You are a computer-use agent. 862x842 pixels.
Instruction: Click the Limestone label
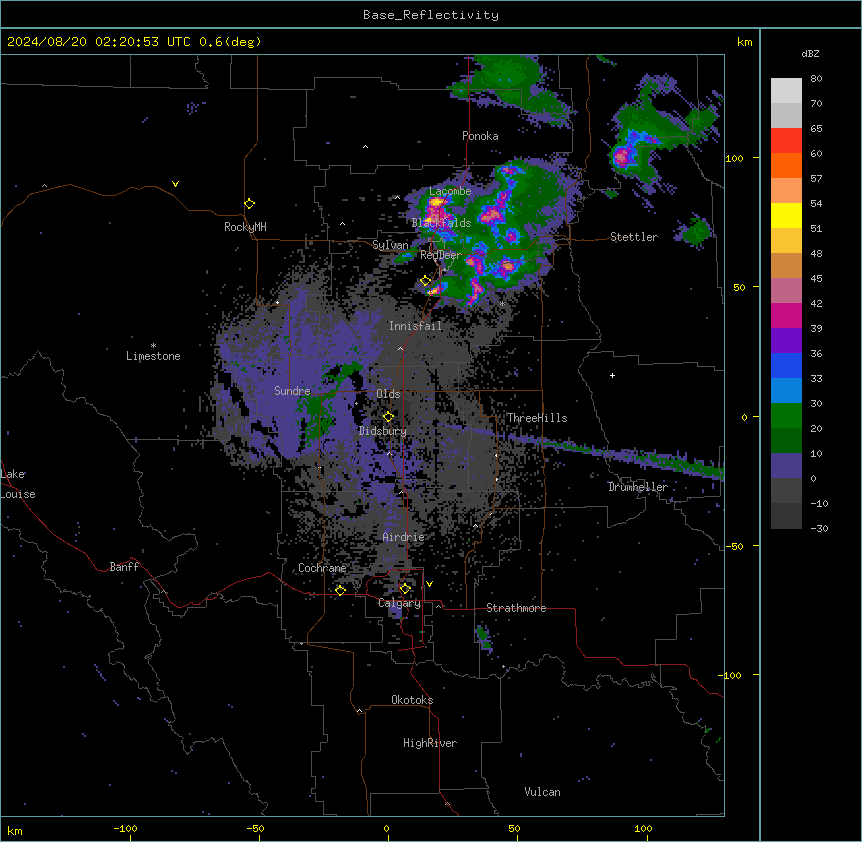click(153, 356)
